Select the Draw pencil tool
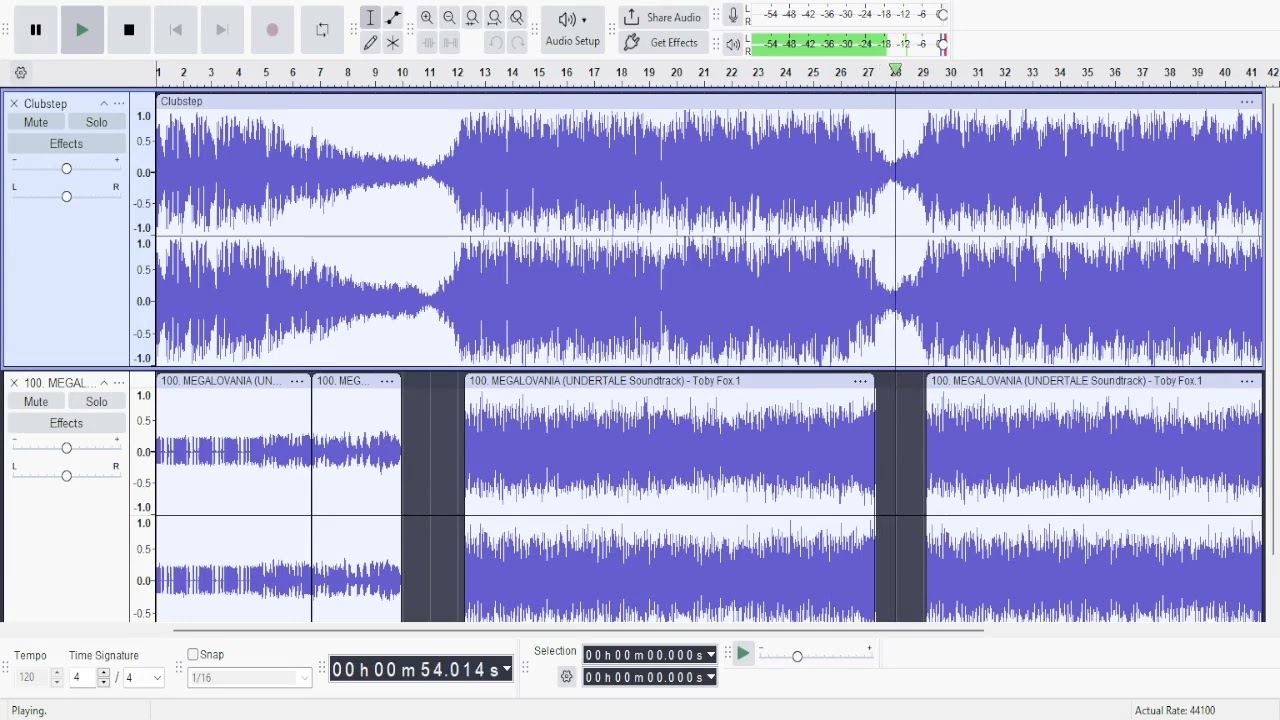1280x720 pixels. click(370, 43)
